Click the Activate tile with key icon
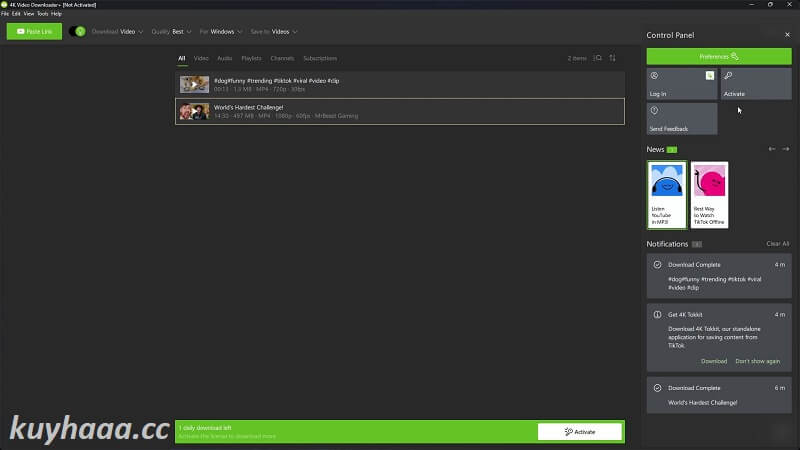 coord(756,84)
